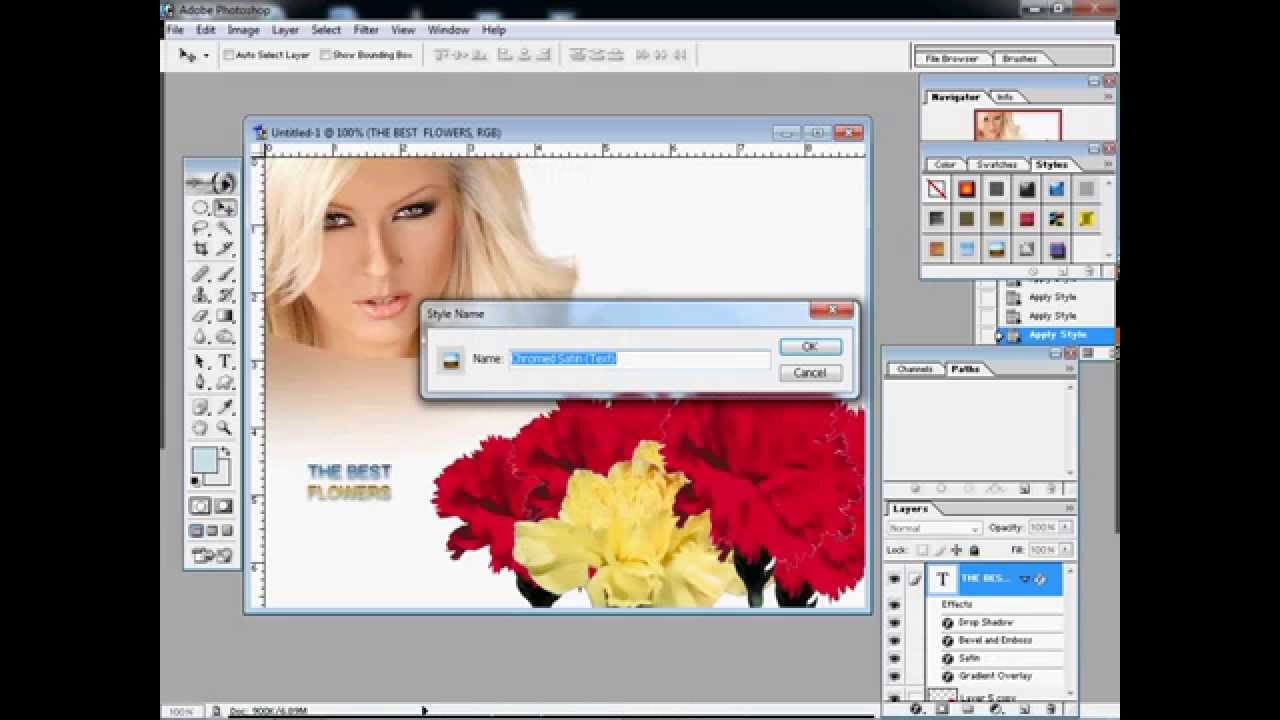Select the Zoom magnifier tool
This screenshot has width=1280, height=720.
click(225, 428)
